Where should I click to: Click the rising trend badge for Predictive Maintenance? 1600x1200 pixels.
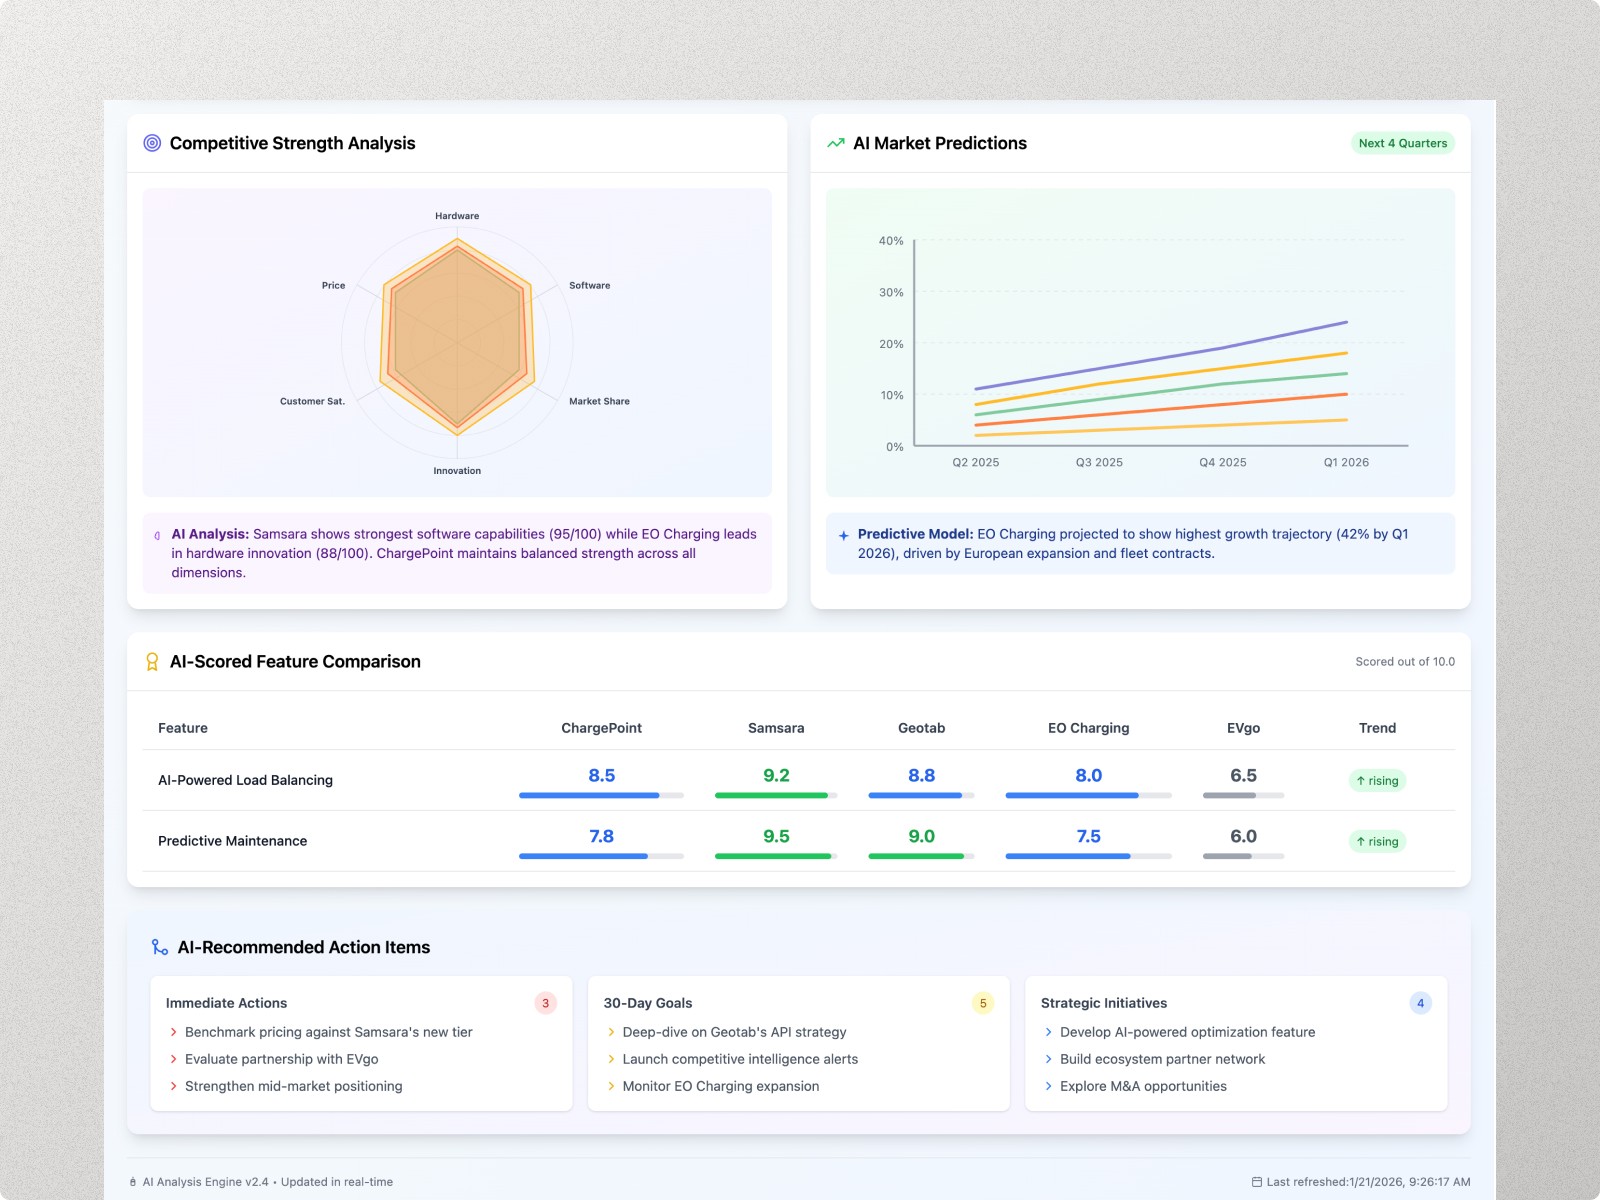point(1377,842)
